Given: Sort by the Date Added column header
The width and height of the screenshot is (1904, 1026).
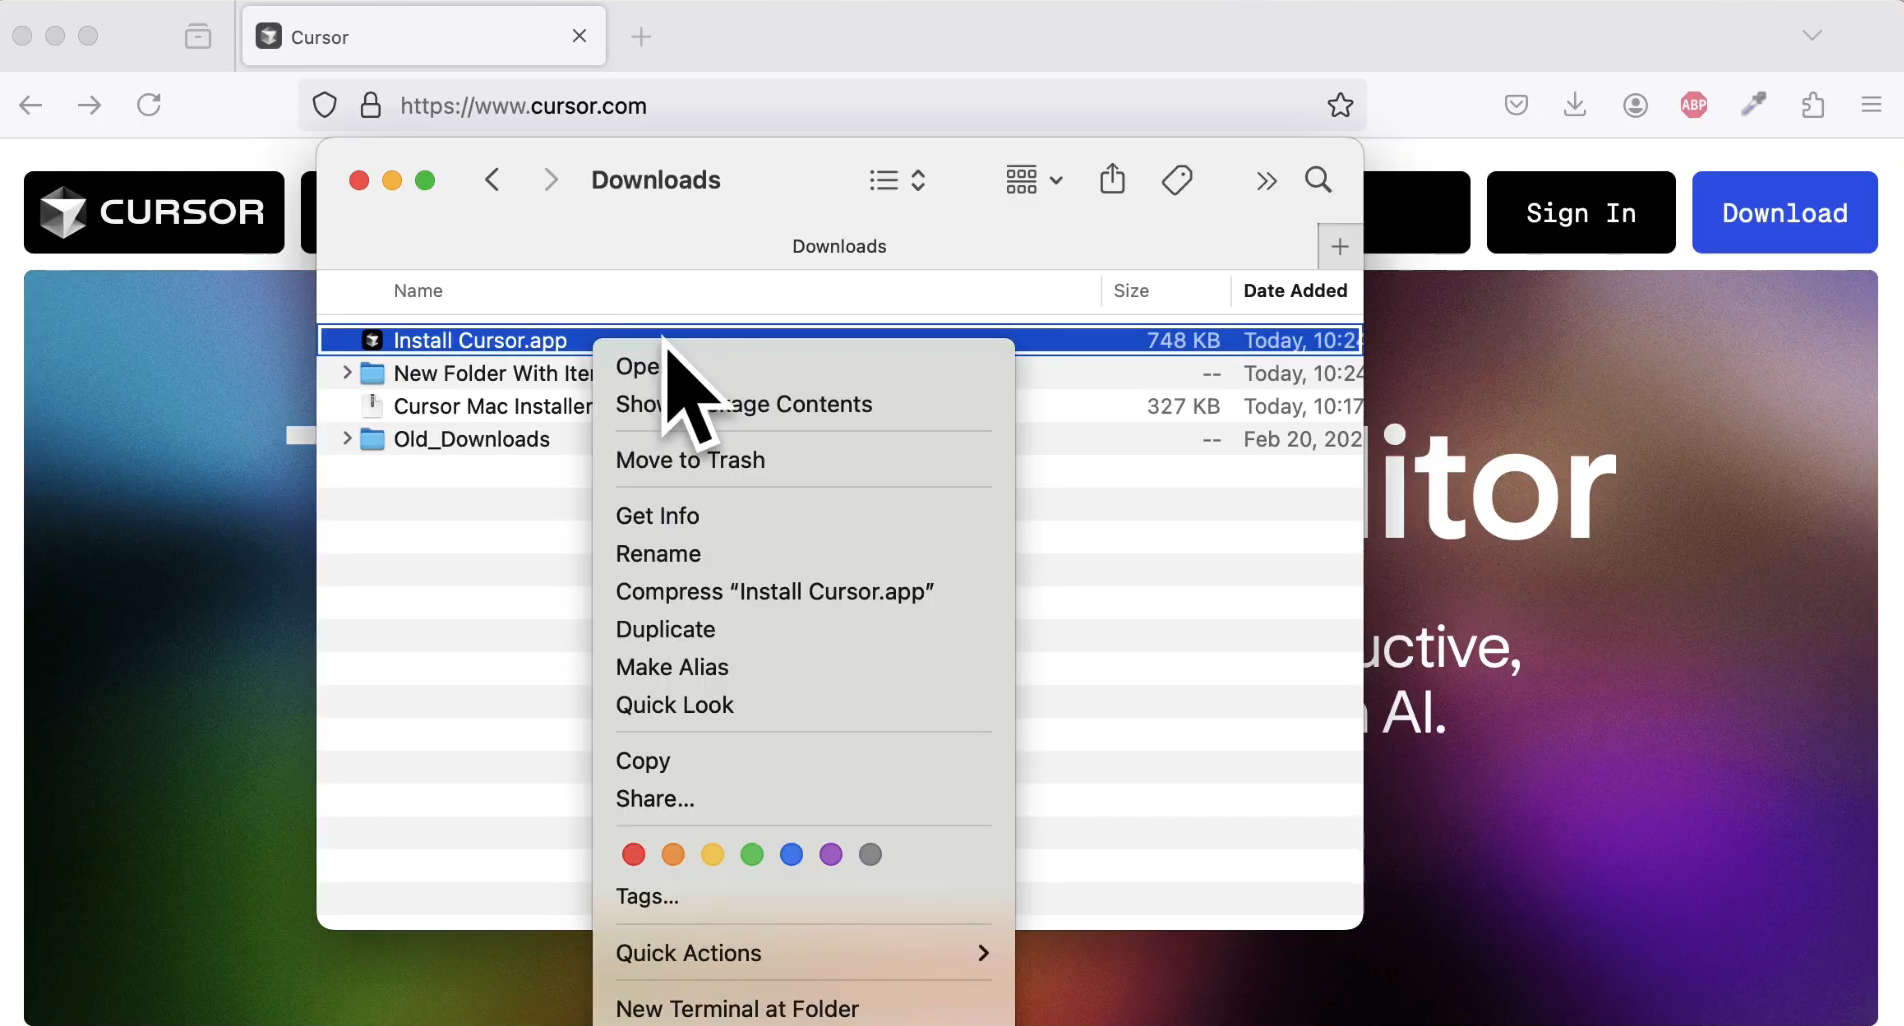Looking at the screenshot, I should 1295,291.
